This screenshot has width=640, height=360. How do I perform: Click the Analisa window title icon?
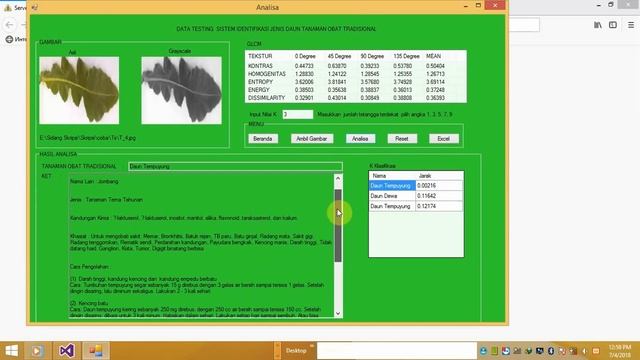click(35, 7)
